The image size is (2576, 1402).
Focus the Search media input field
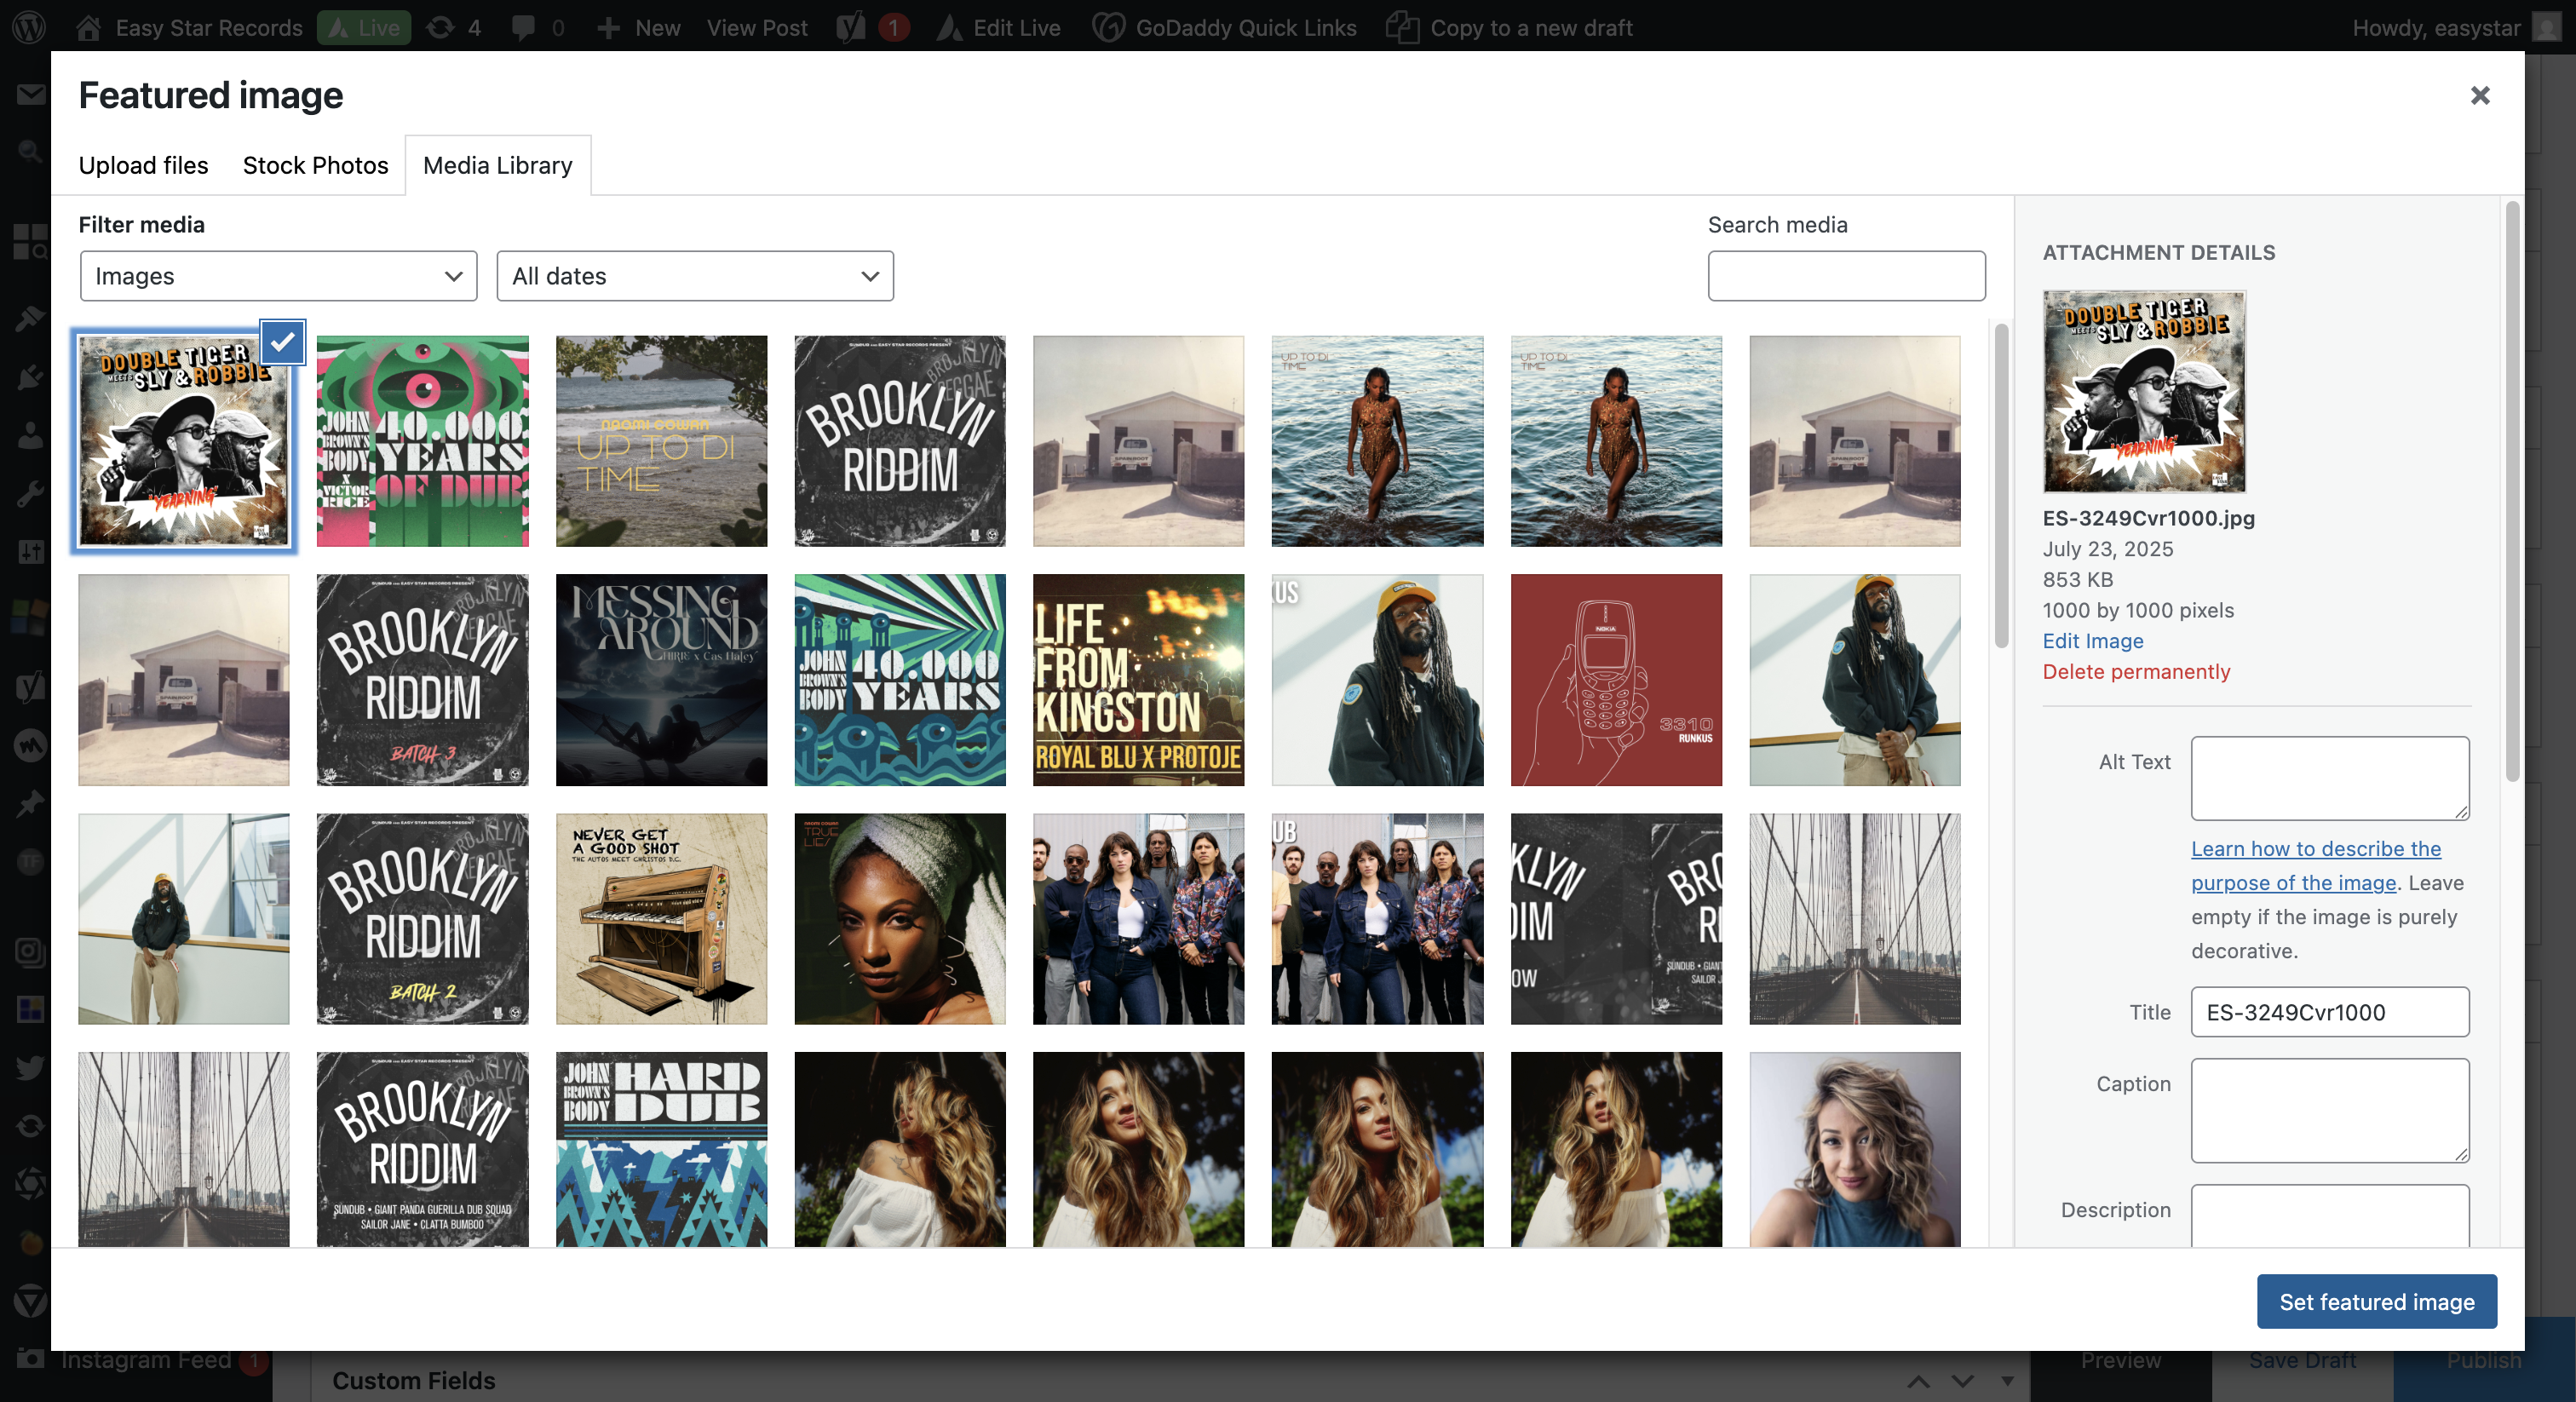click(x=1846, y=276)
